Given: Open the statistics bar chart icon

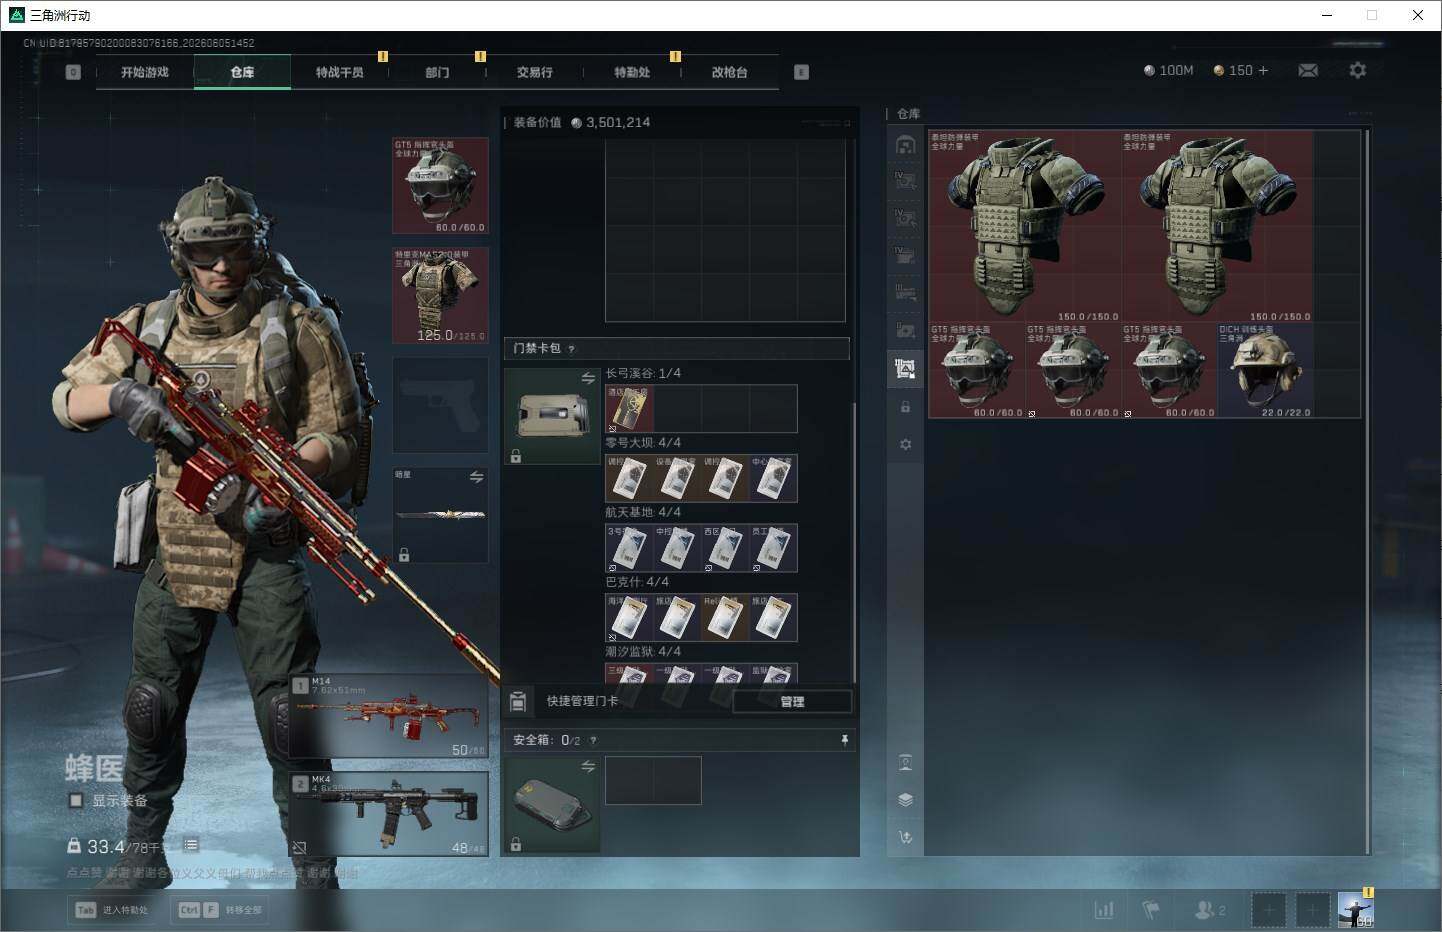Looking at the screenshot, I should pos(1104,910).
